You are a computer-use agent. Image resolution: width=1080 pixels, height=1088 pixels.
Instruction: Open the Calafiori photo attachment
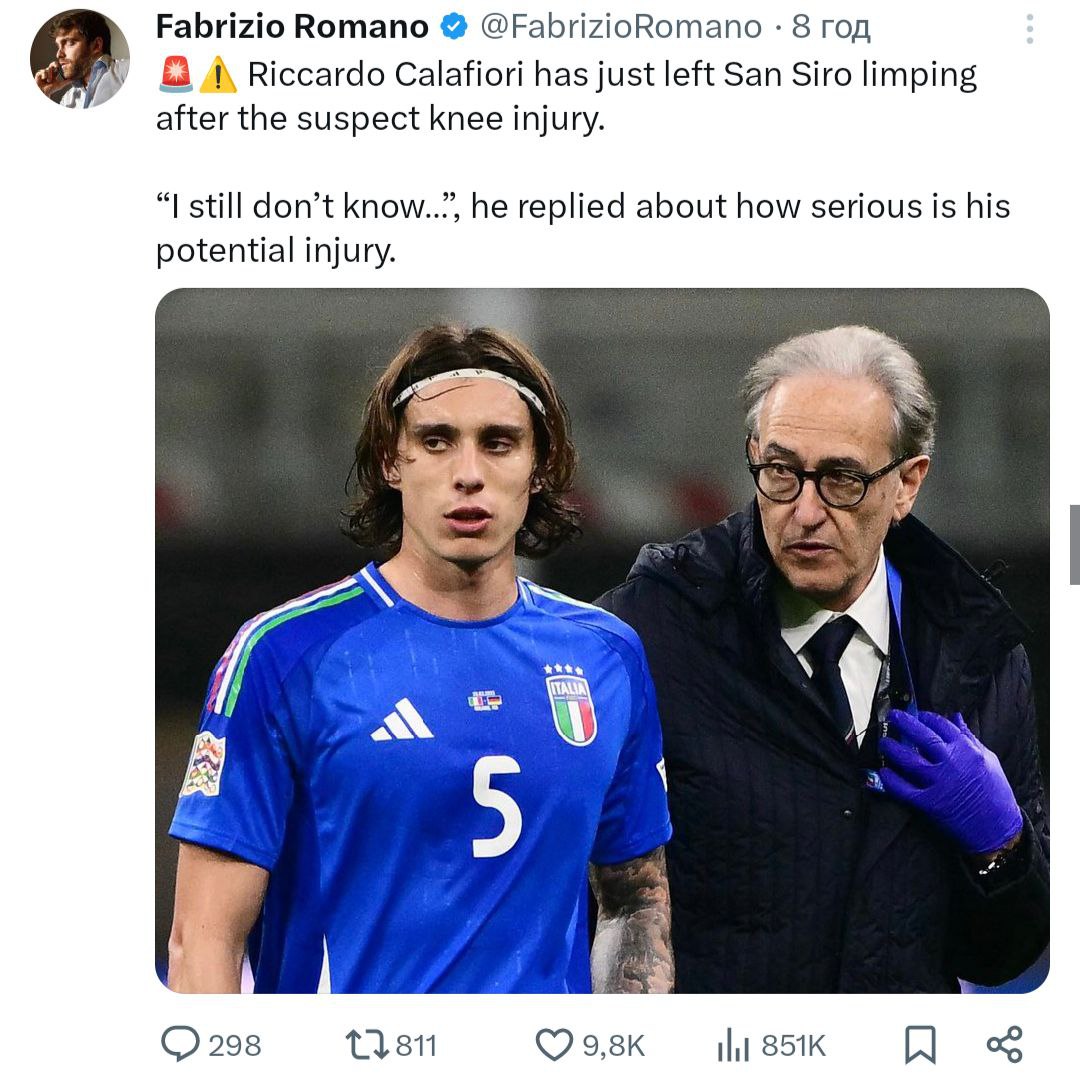click(x=602, y=640)
